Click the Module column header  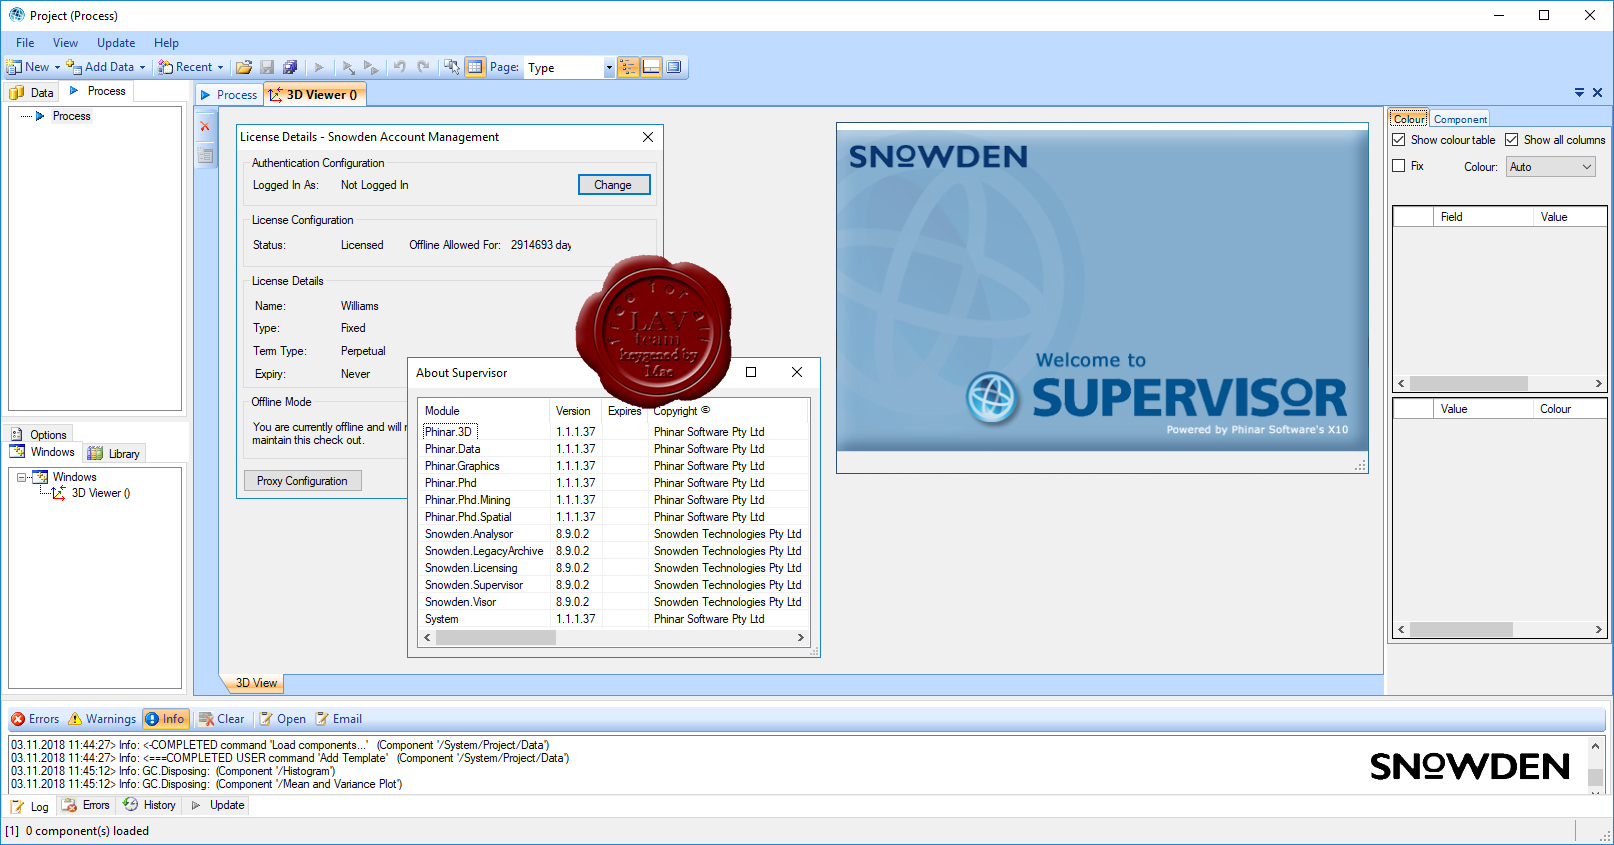(x=485, y=411)
